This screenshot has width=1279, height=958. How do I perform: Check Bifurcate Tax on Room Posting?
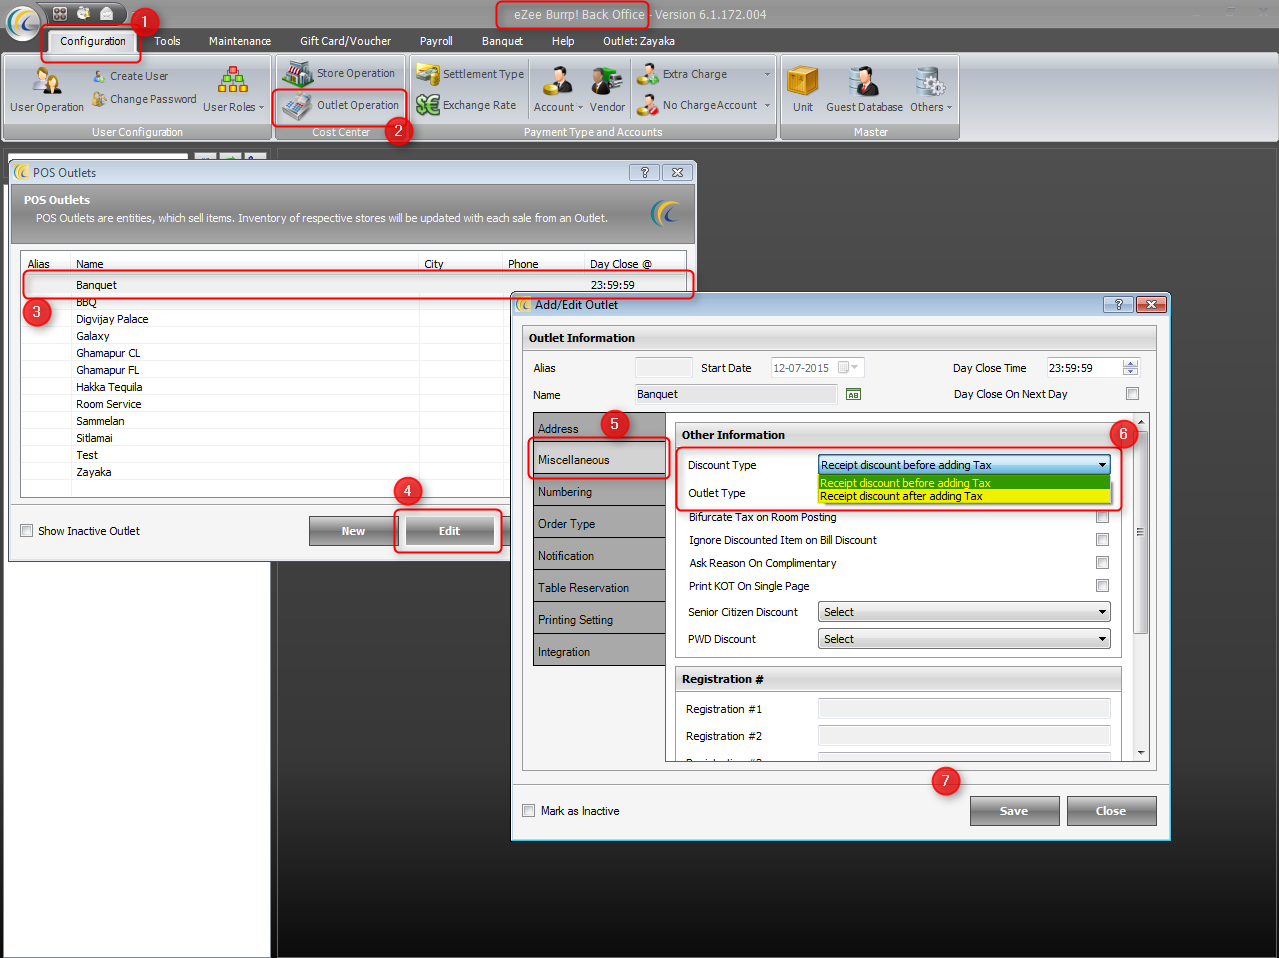click(1102, 517)
